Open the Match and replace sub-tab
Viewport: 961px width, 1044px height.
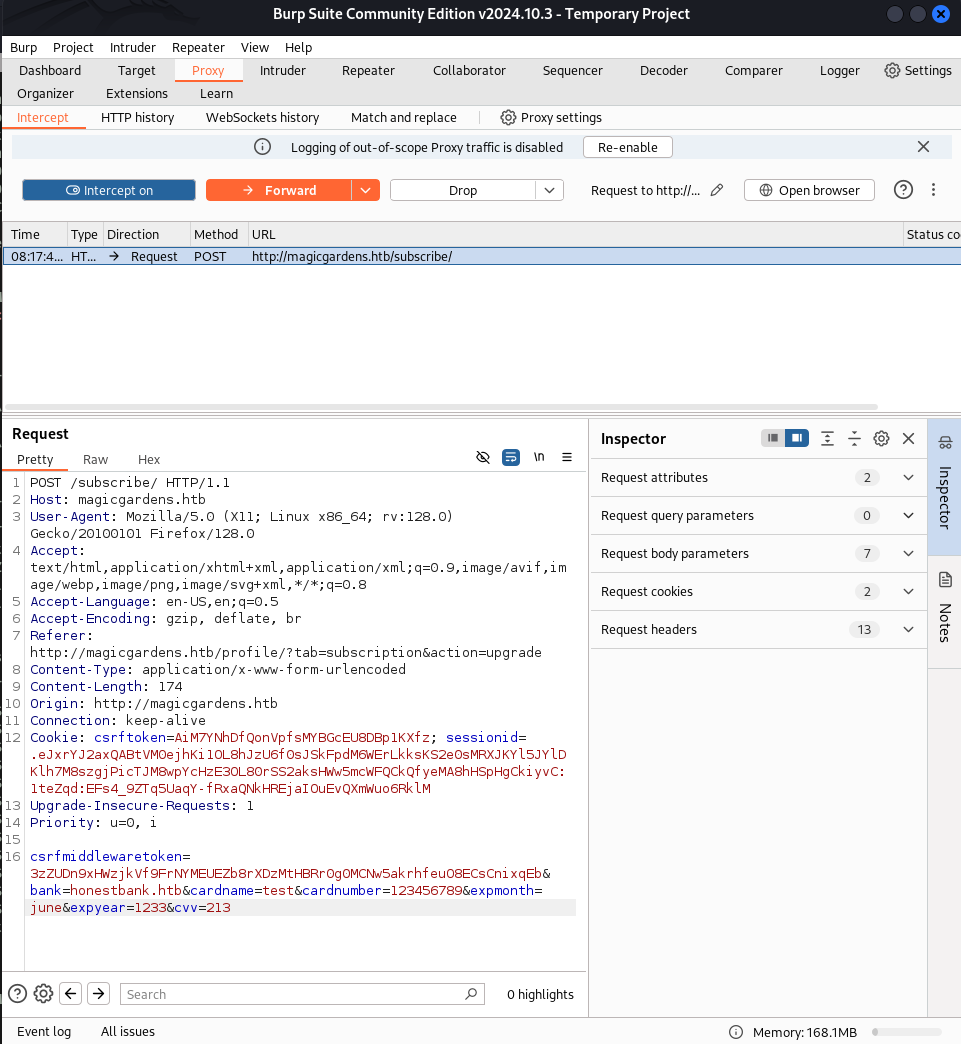(404, 118)
